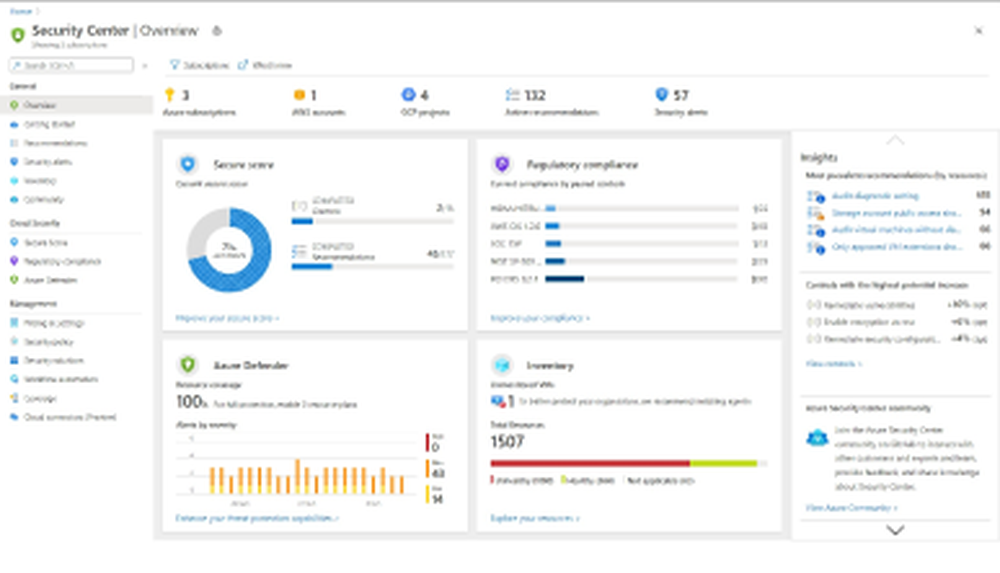Image resolution: width=1000 pixels, height=573 pixels.
Task: Click Remediate security configurations control row
Action: pyautogui.click(x=897, y=339)
